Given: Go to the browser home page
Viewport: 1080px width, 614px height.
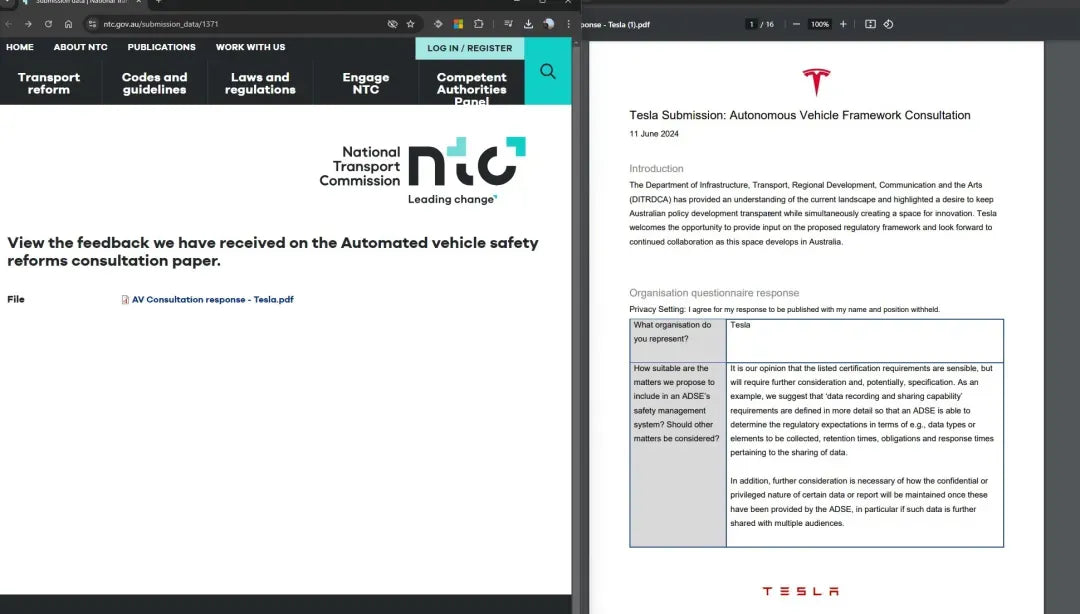Looking at the screenshot, I should click(68, 24).
